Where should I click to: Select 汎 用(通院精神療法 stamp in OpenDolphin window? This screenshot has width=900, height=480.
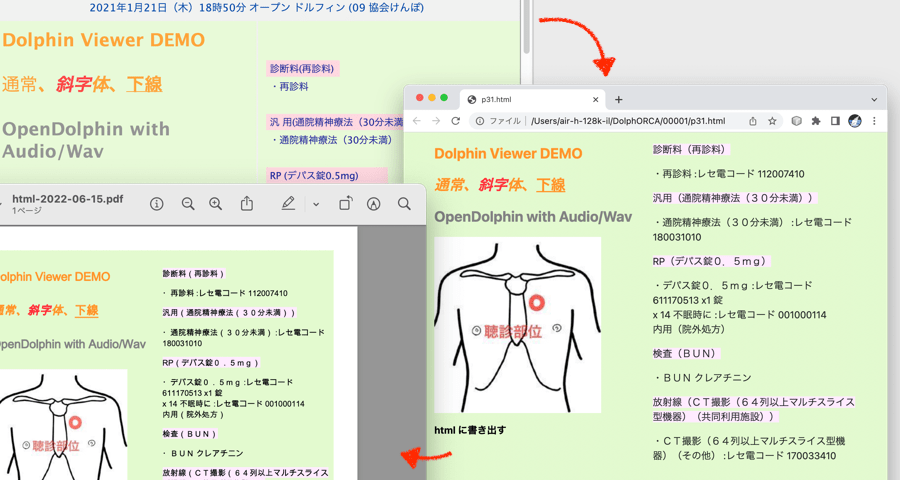[x=336, y=122]
